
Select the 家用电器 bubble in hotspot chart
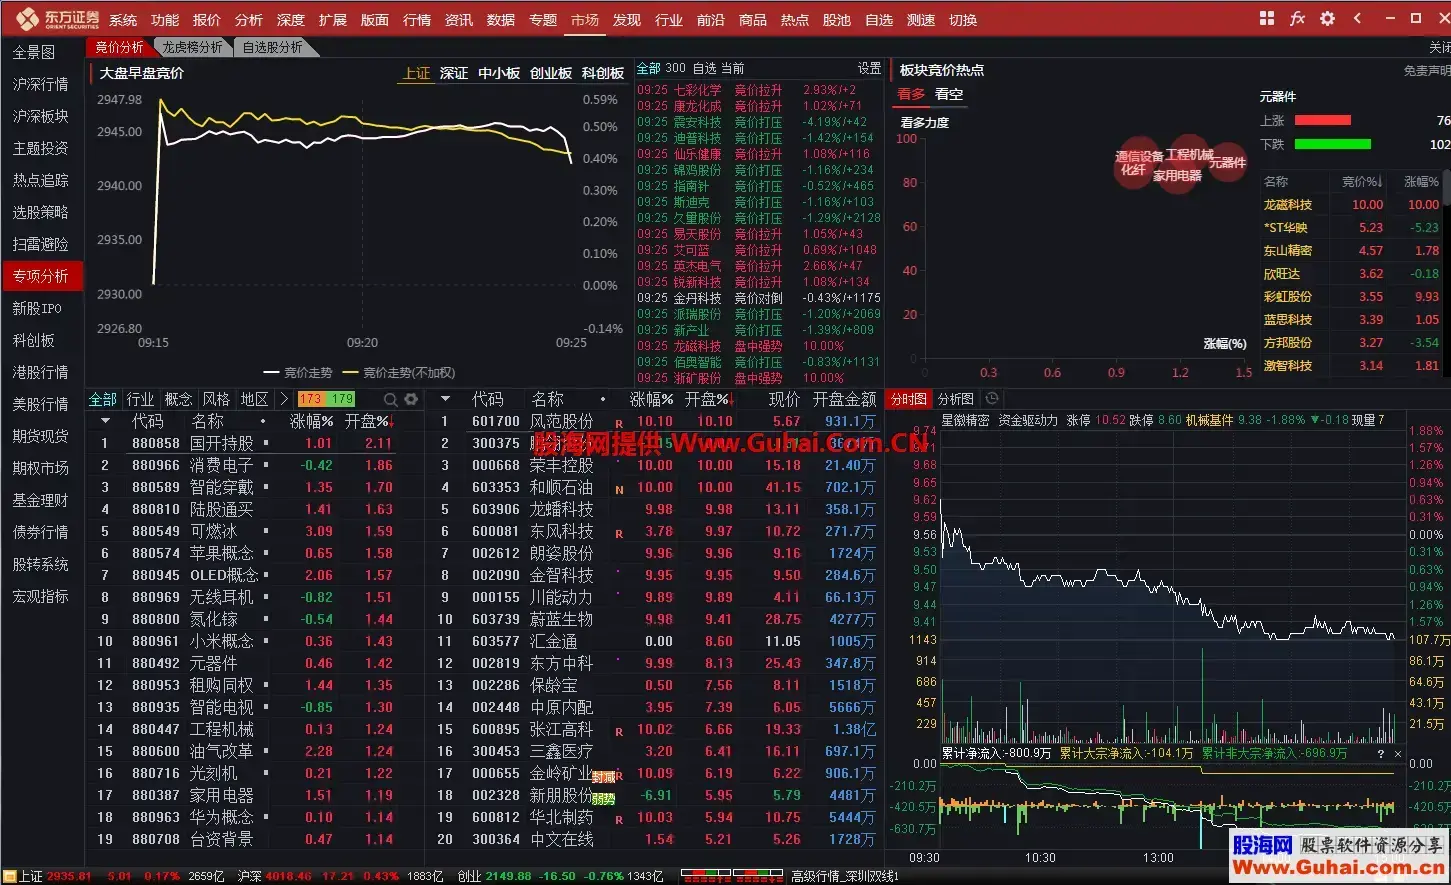tap(1177, 175)
